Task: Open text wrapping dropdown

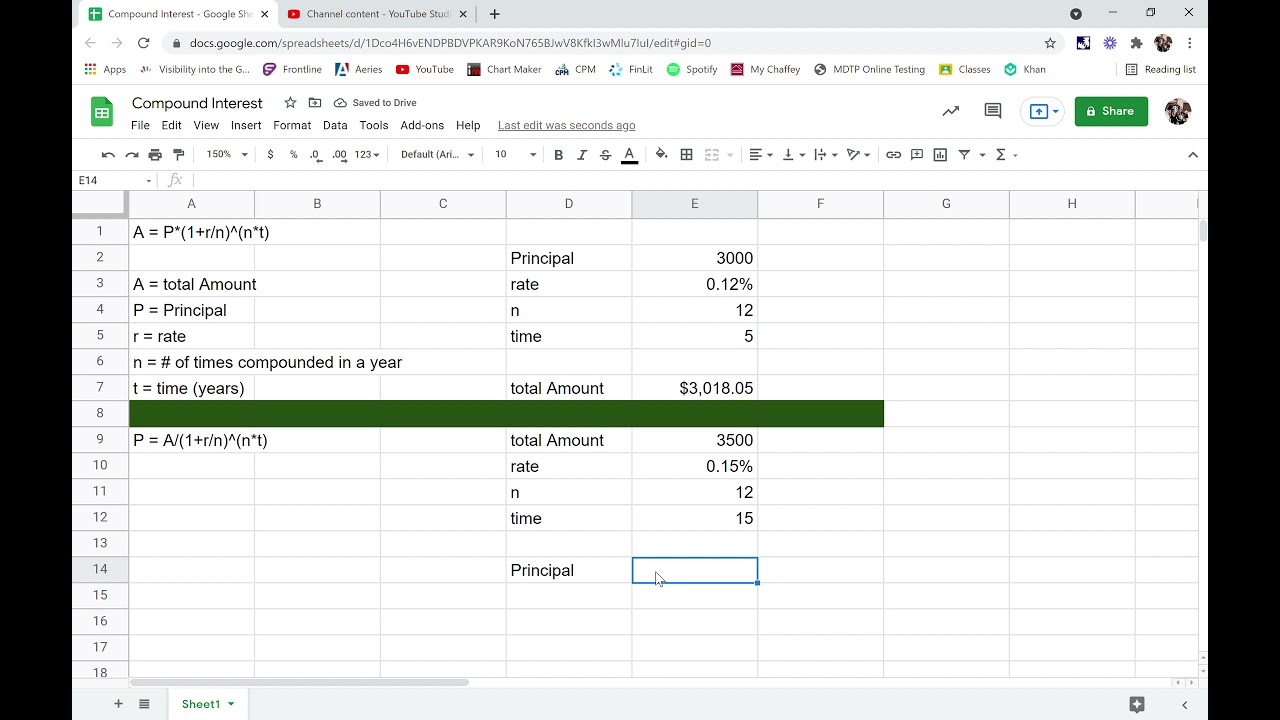Action: click(x=826, y=154)
